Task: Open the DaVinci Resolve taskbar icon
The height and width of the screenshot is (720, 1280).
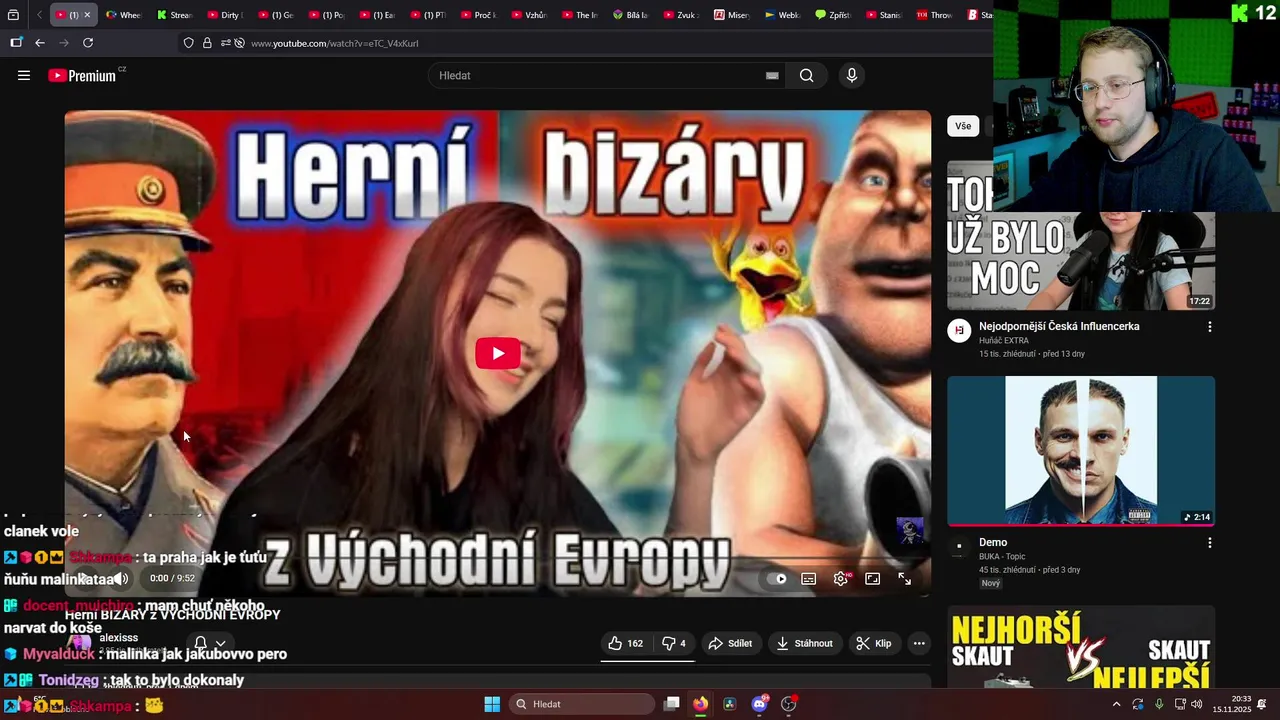Action: [730, 704]
